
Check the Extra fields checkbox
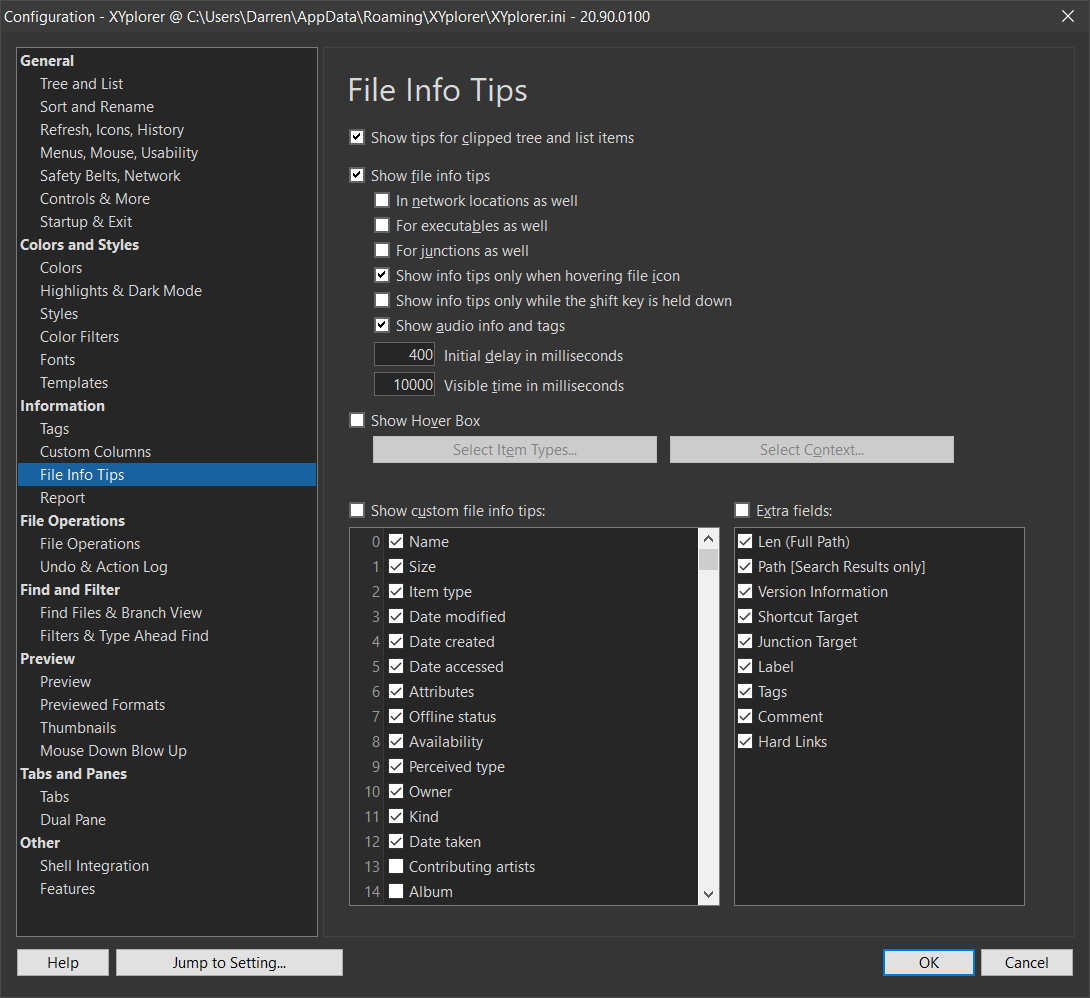[742, 510]
